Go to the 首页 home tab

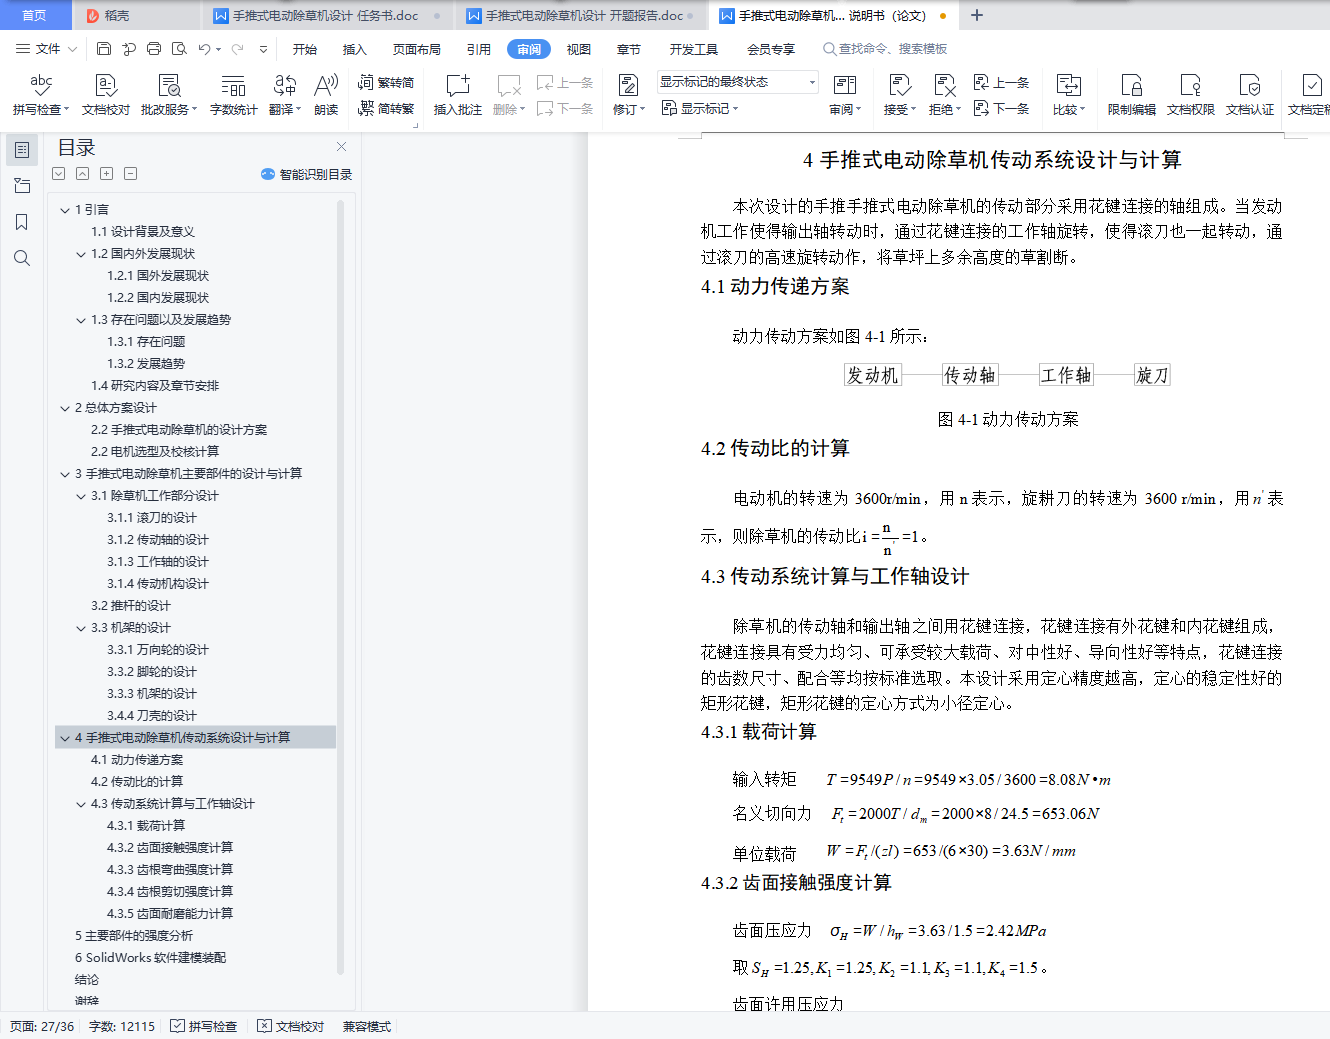35,16
